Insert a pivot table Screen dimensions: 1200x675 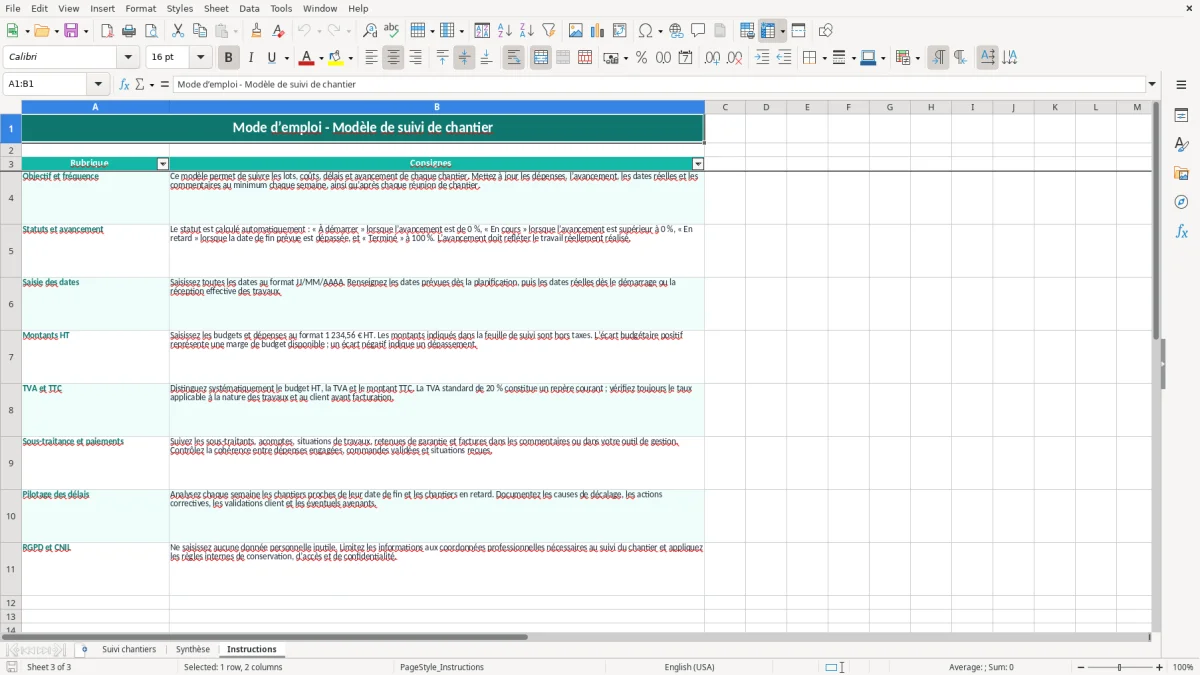pos(620,31)
